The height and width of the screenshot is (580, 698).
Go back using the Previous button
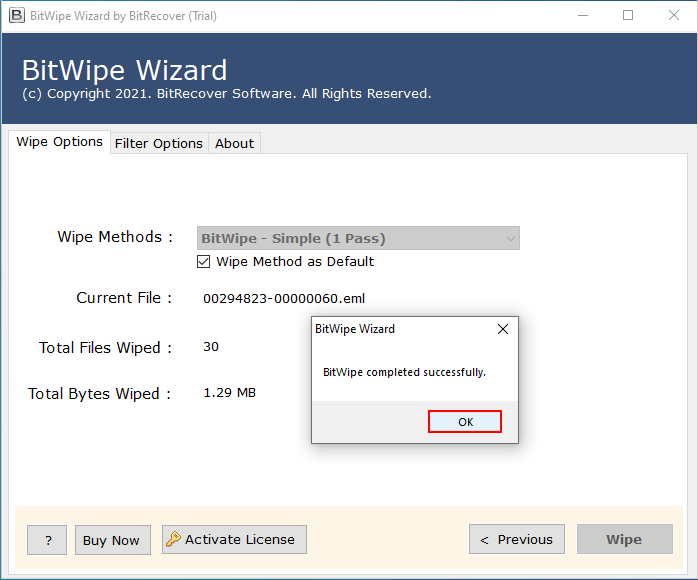point(516,539)
